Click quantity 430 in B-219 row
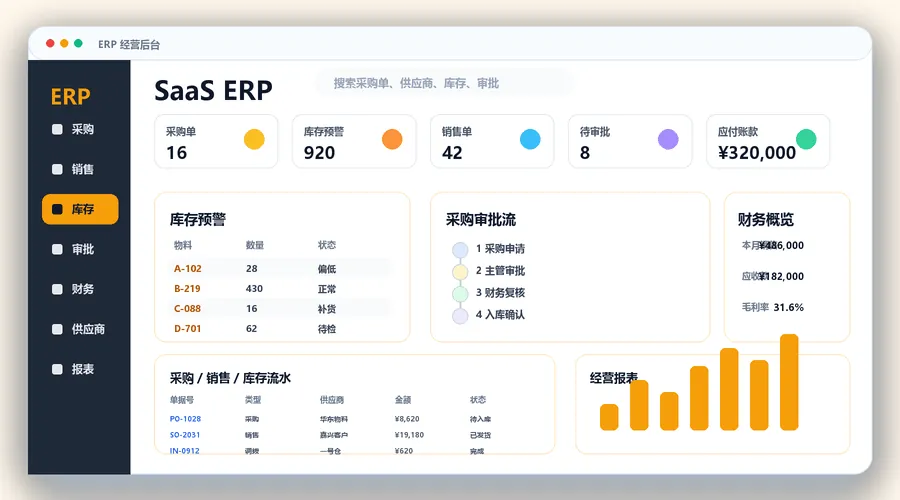 pos(254,289)
